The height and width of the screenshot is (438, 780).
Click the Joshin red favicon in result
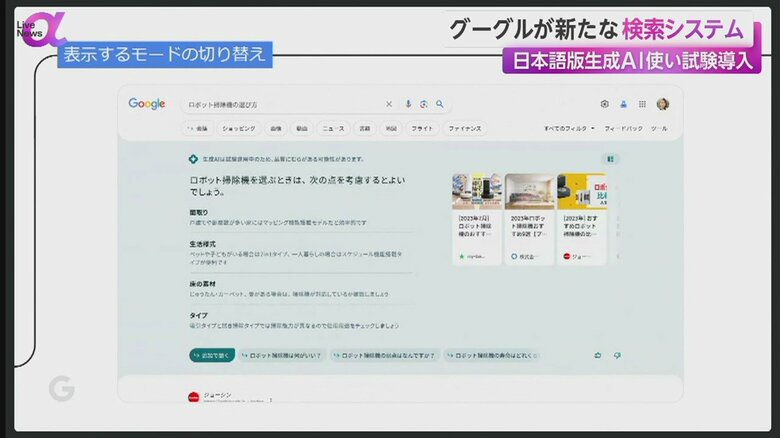(x=194, y=397)
